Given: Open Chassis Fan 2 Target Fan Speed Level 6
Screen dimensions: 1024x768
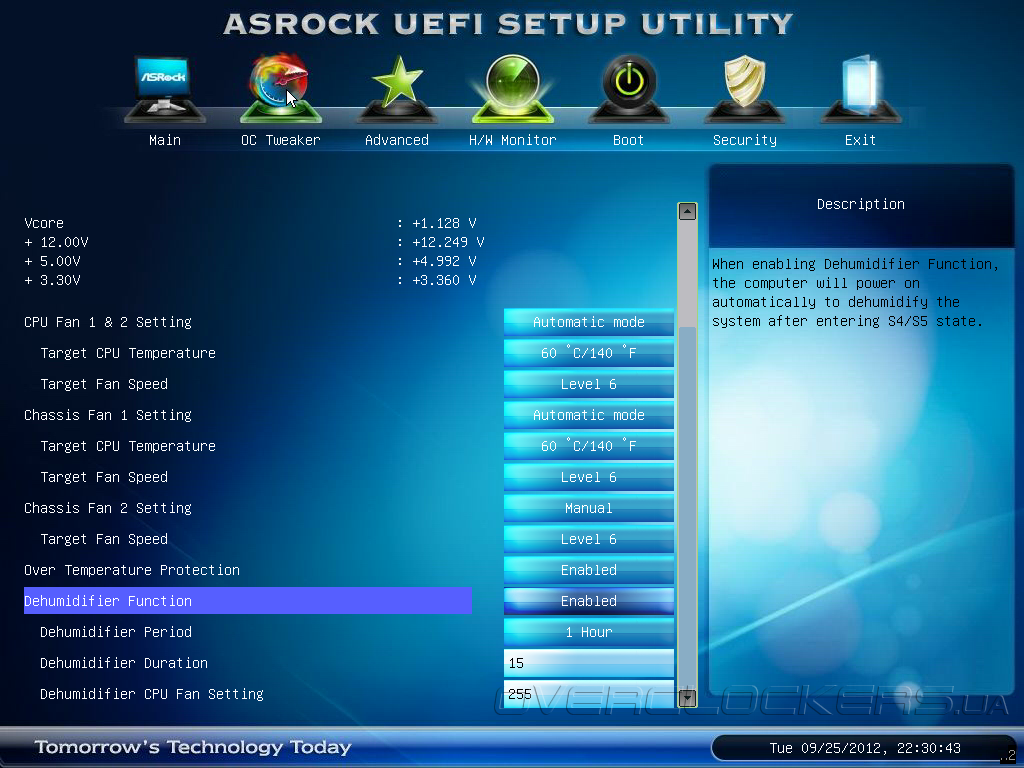Looking at the screenshot, I should click(588, 539).
